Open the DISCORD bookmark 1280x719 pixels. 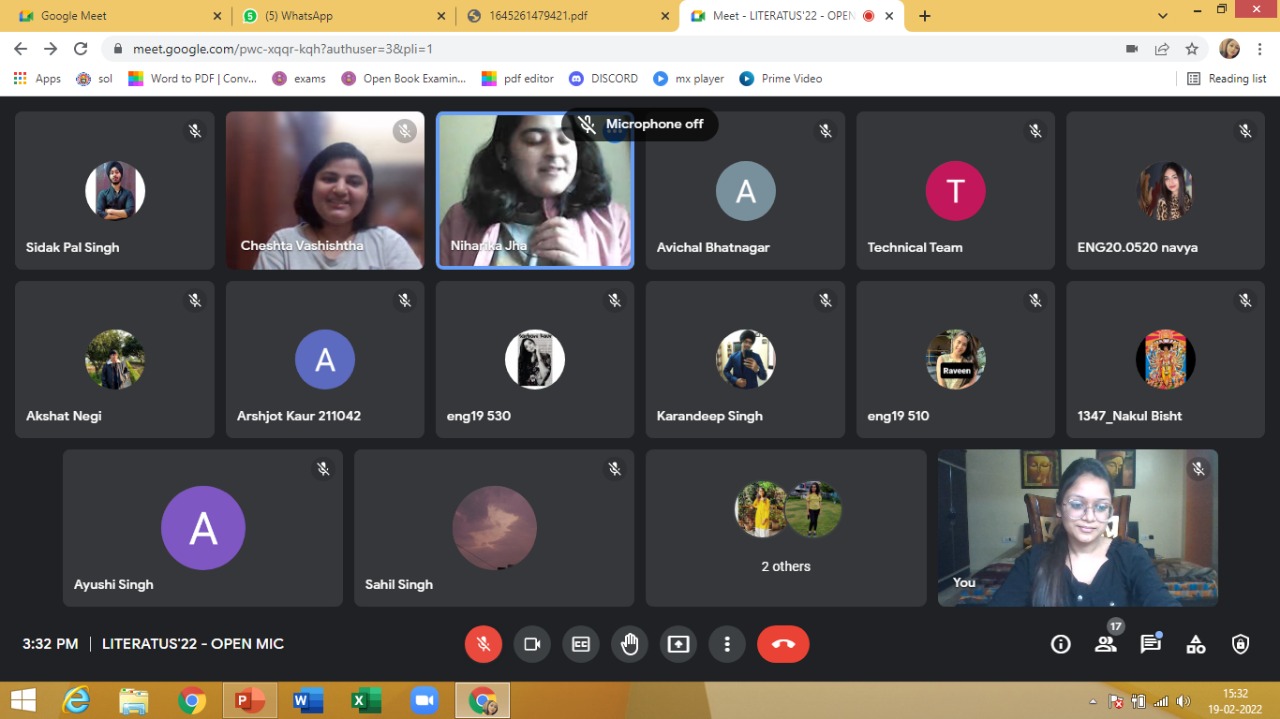coord(603,78)
